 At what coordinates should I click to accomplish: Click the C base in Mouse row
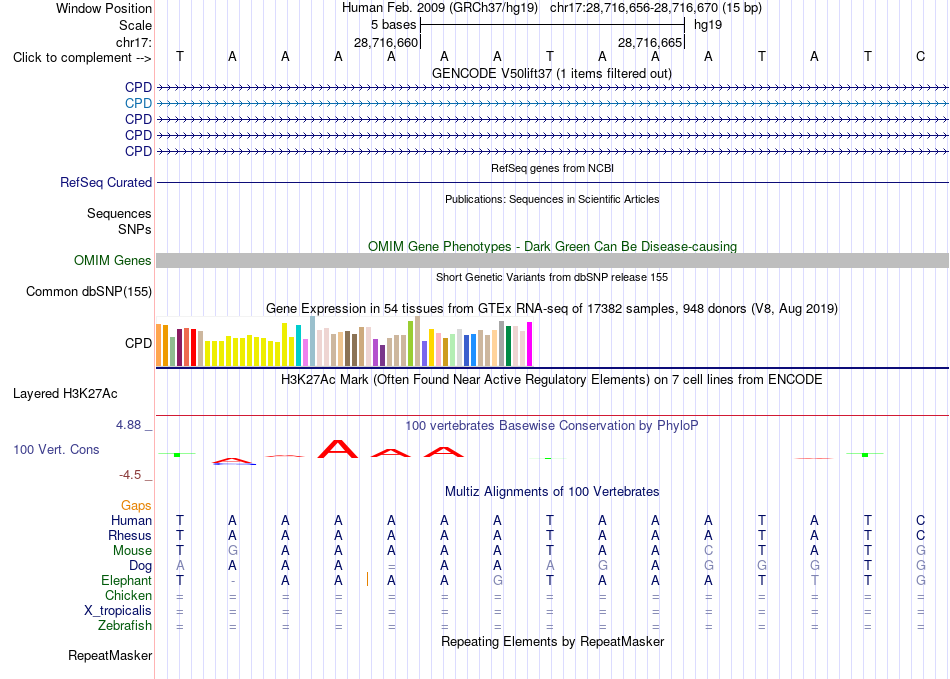(708, 551)
